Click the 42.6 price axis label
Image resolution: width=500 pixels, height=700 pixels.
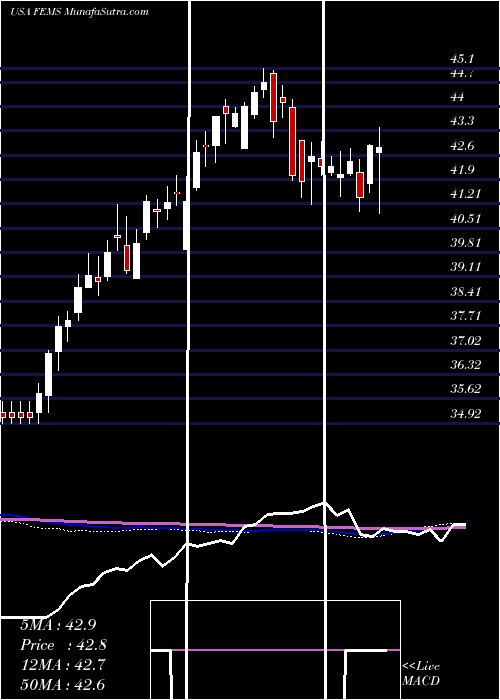point(462,146)
